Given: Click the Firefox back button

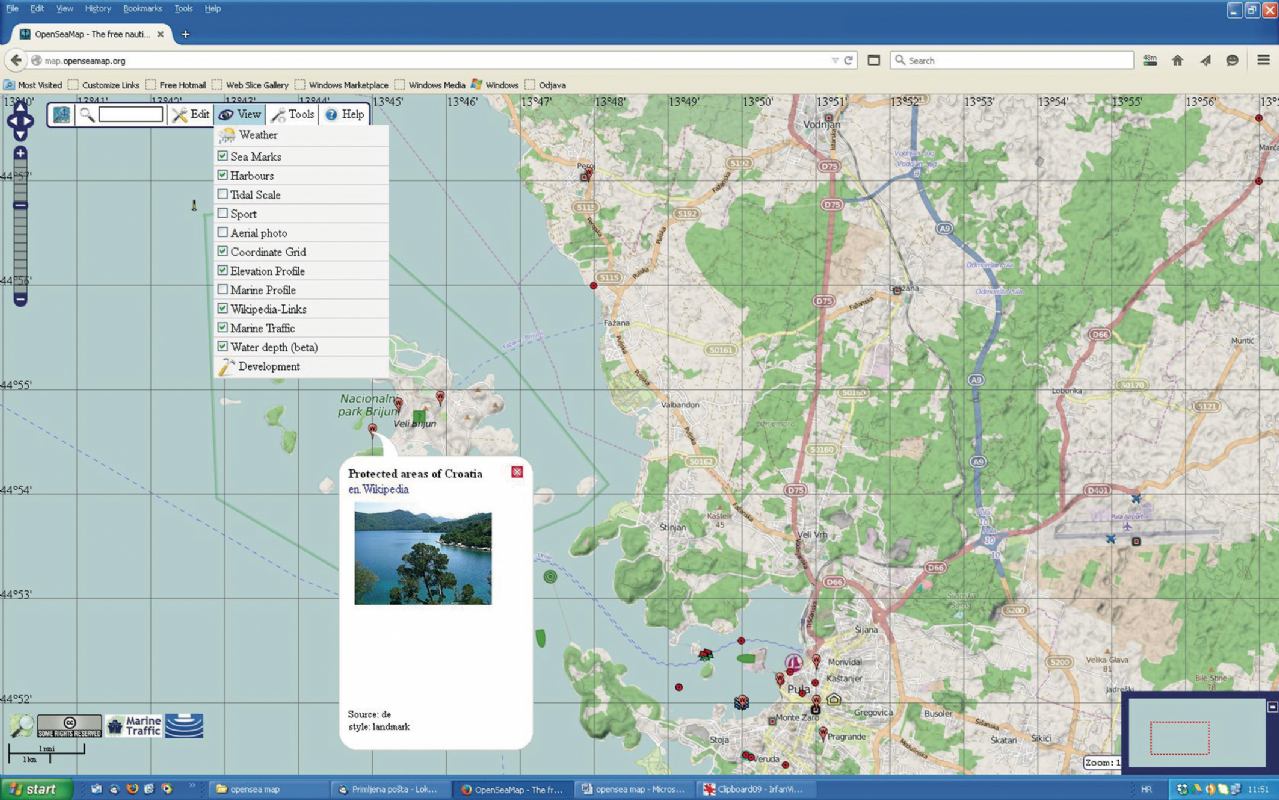Looking at the screenshot, I should click(16, 61).
